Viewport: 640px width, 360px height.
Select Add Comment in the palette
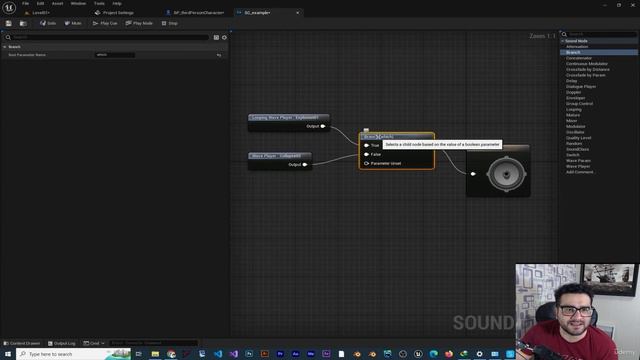pos(580,172)
